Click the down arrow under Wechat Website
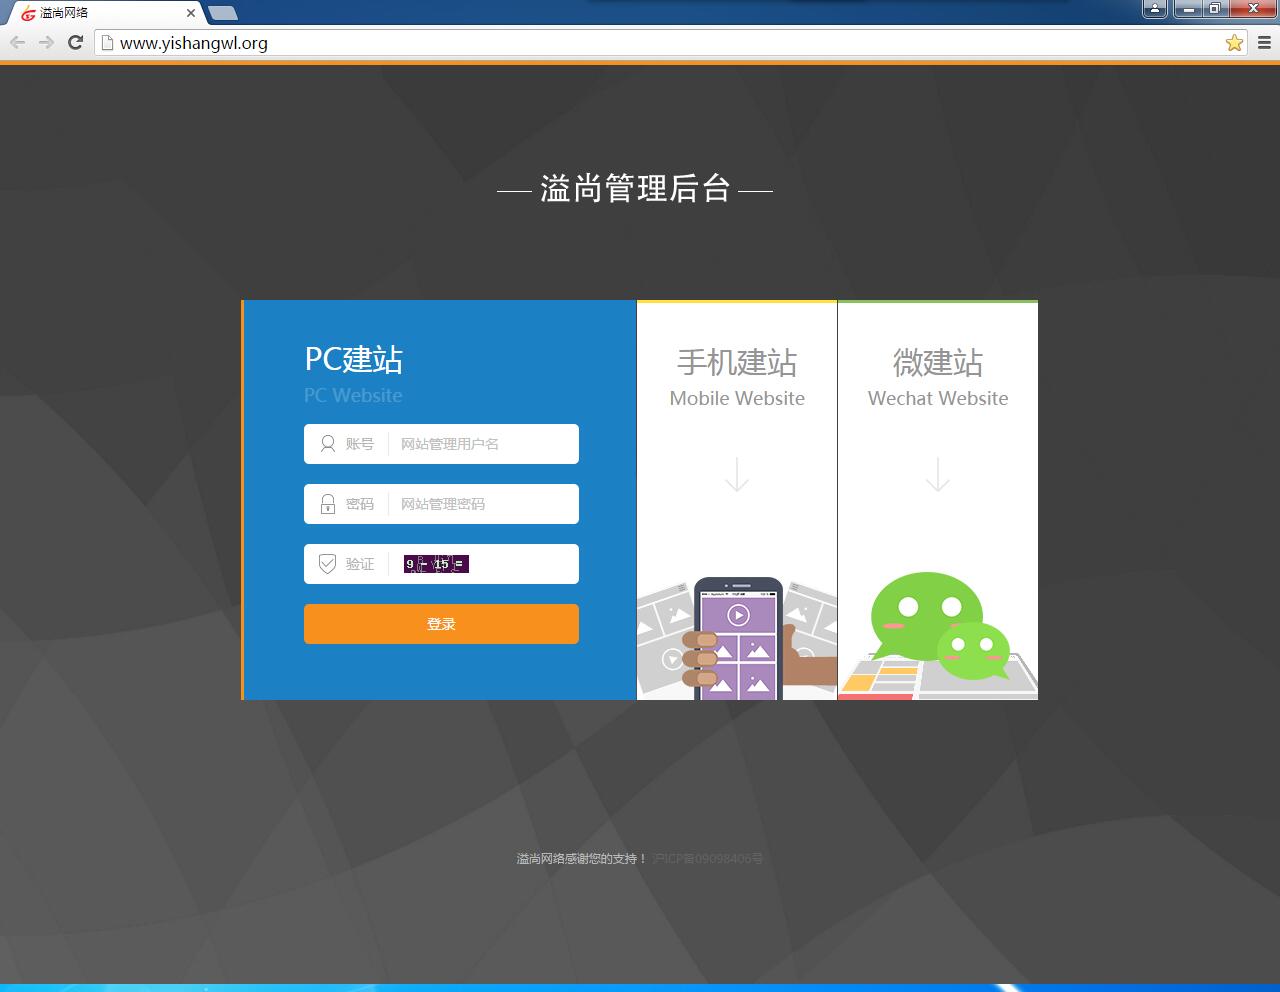The width and height of the screenshot is (1280, 992). click(938, 474)
